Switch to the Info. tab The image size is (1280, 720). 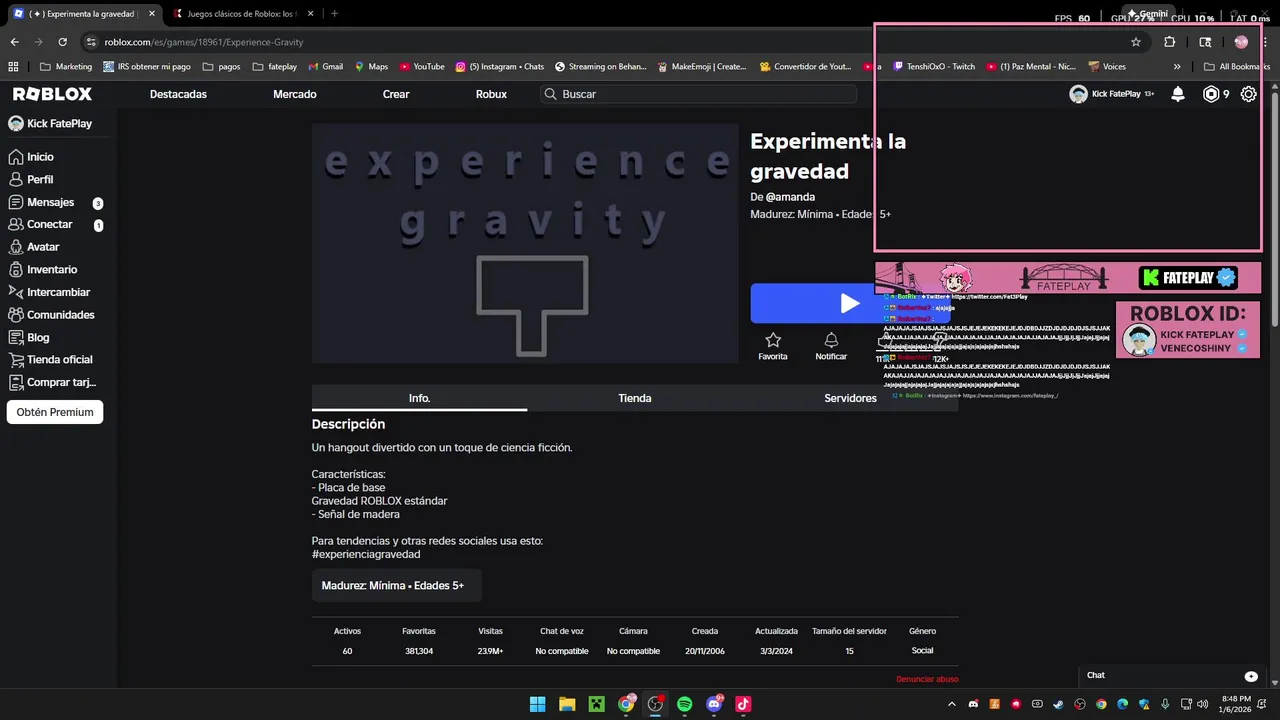click(419, 398)
